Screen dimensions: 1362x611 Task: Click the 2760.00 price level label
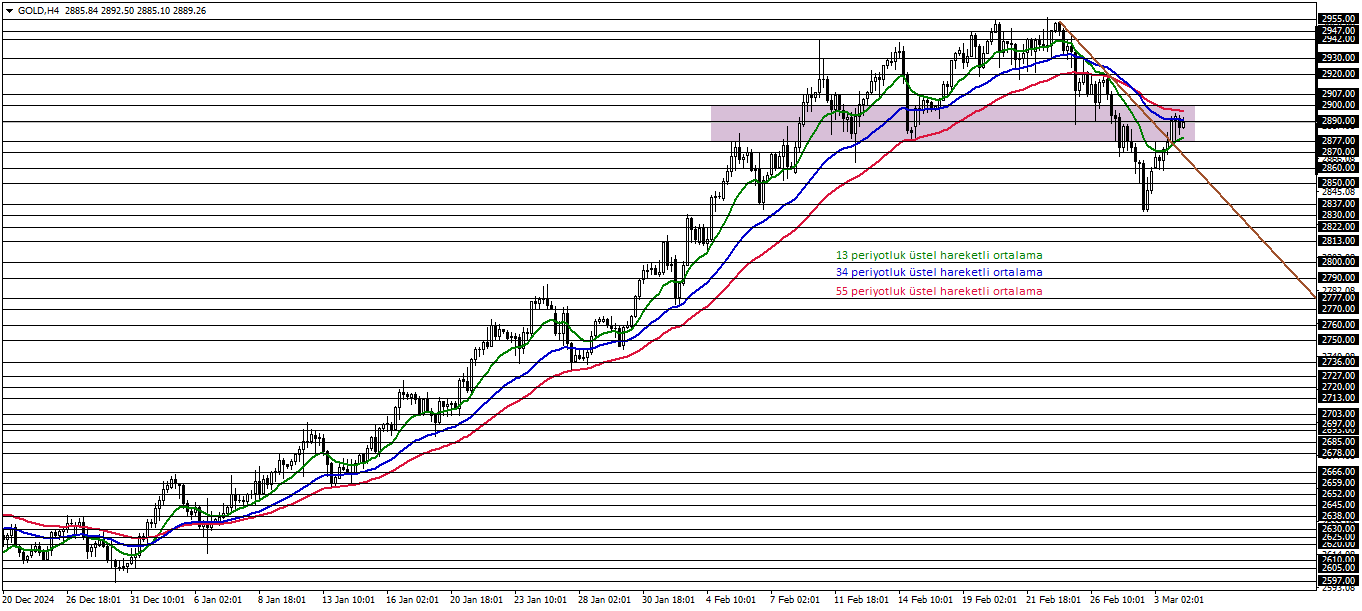pyautogui.click(x=1338, y=324)
